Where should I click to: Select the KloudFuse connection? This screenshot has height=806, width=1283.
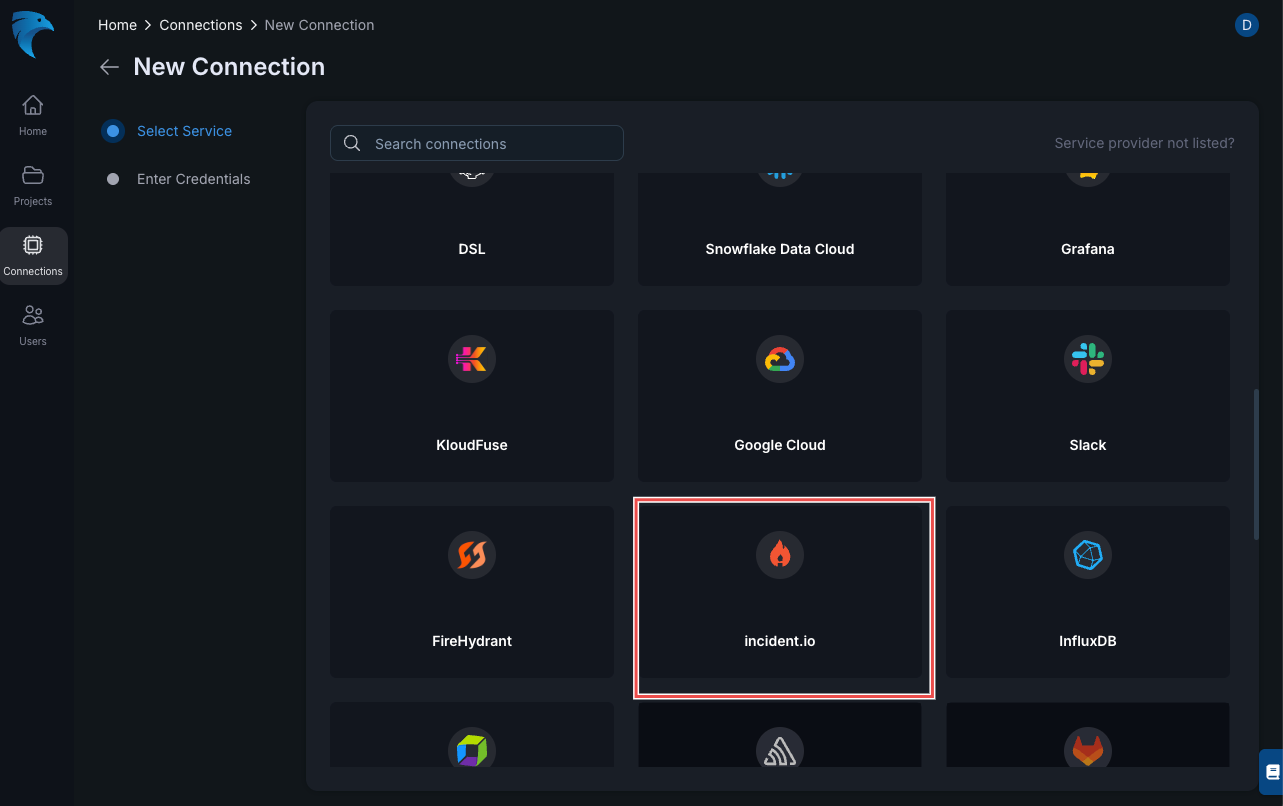pos(471,396)
